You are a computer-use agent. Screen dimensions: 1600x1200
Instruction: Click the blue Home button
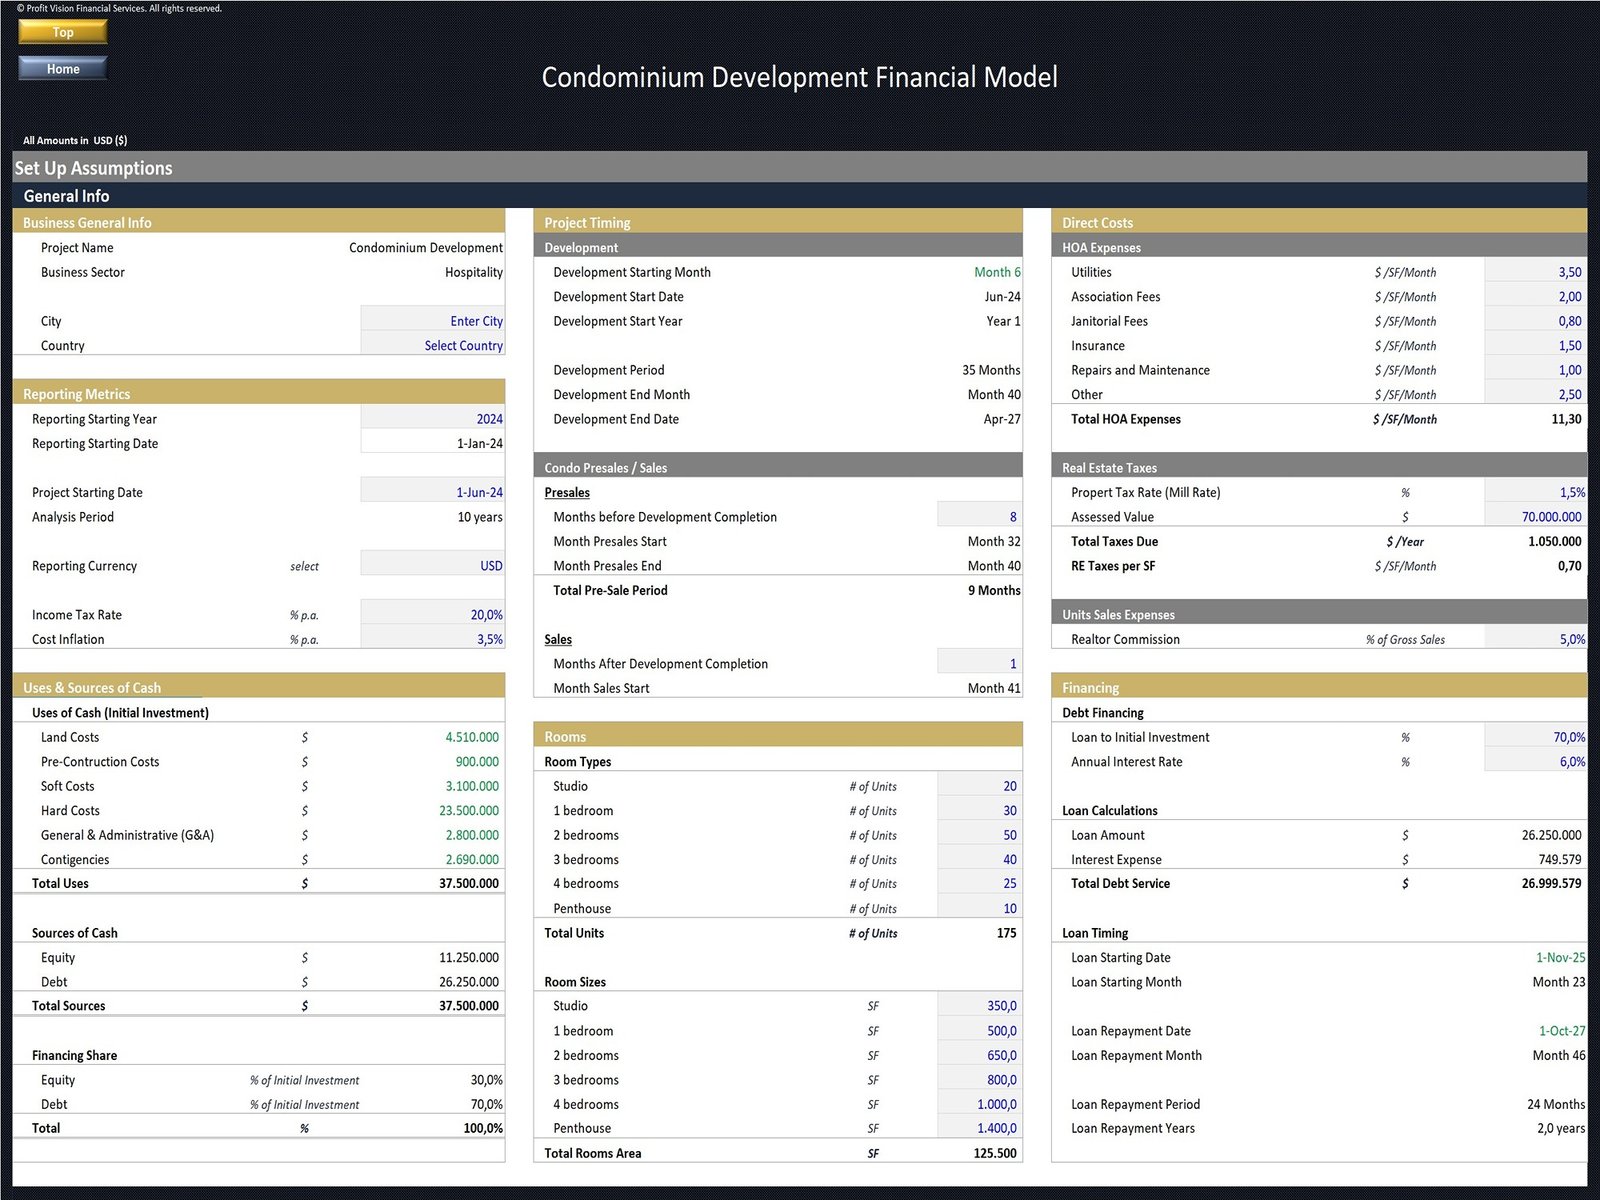(62, 69)
